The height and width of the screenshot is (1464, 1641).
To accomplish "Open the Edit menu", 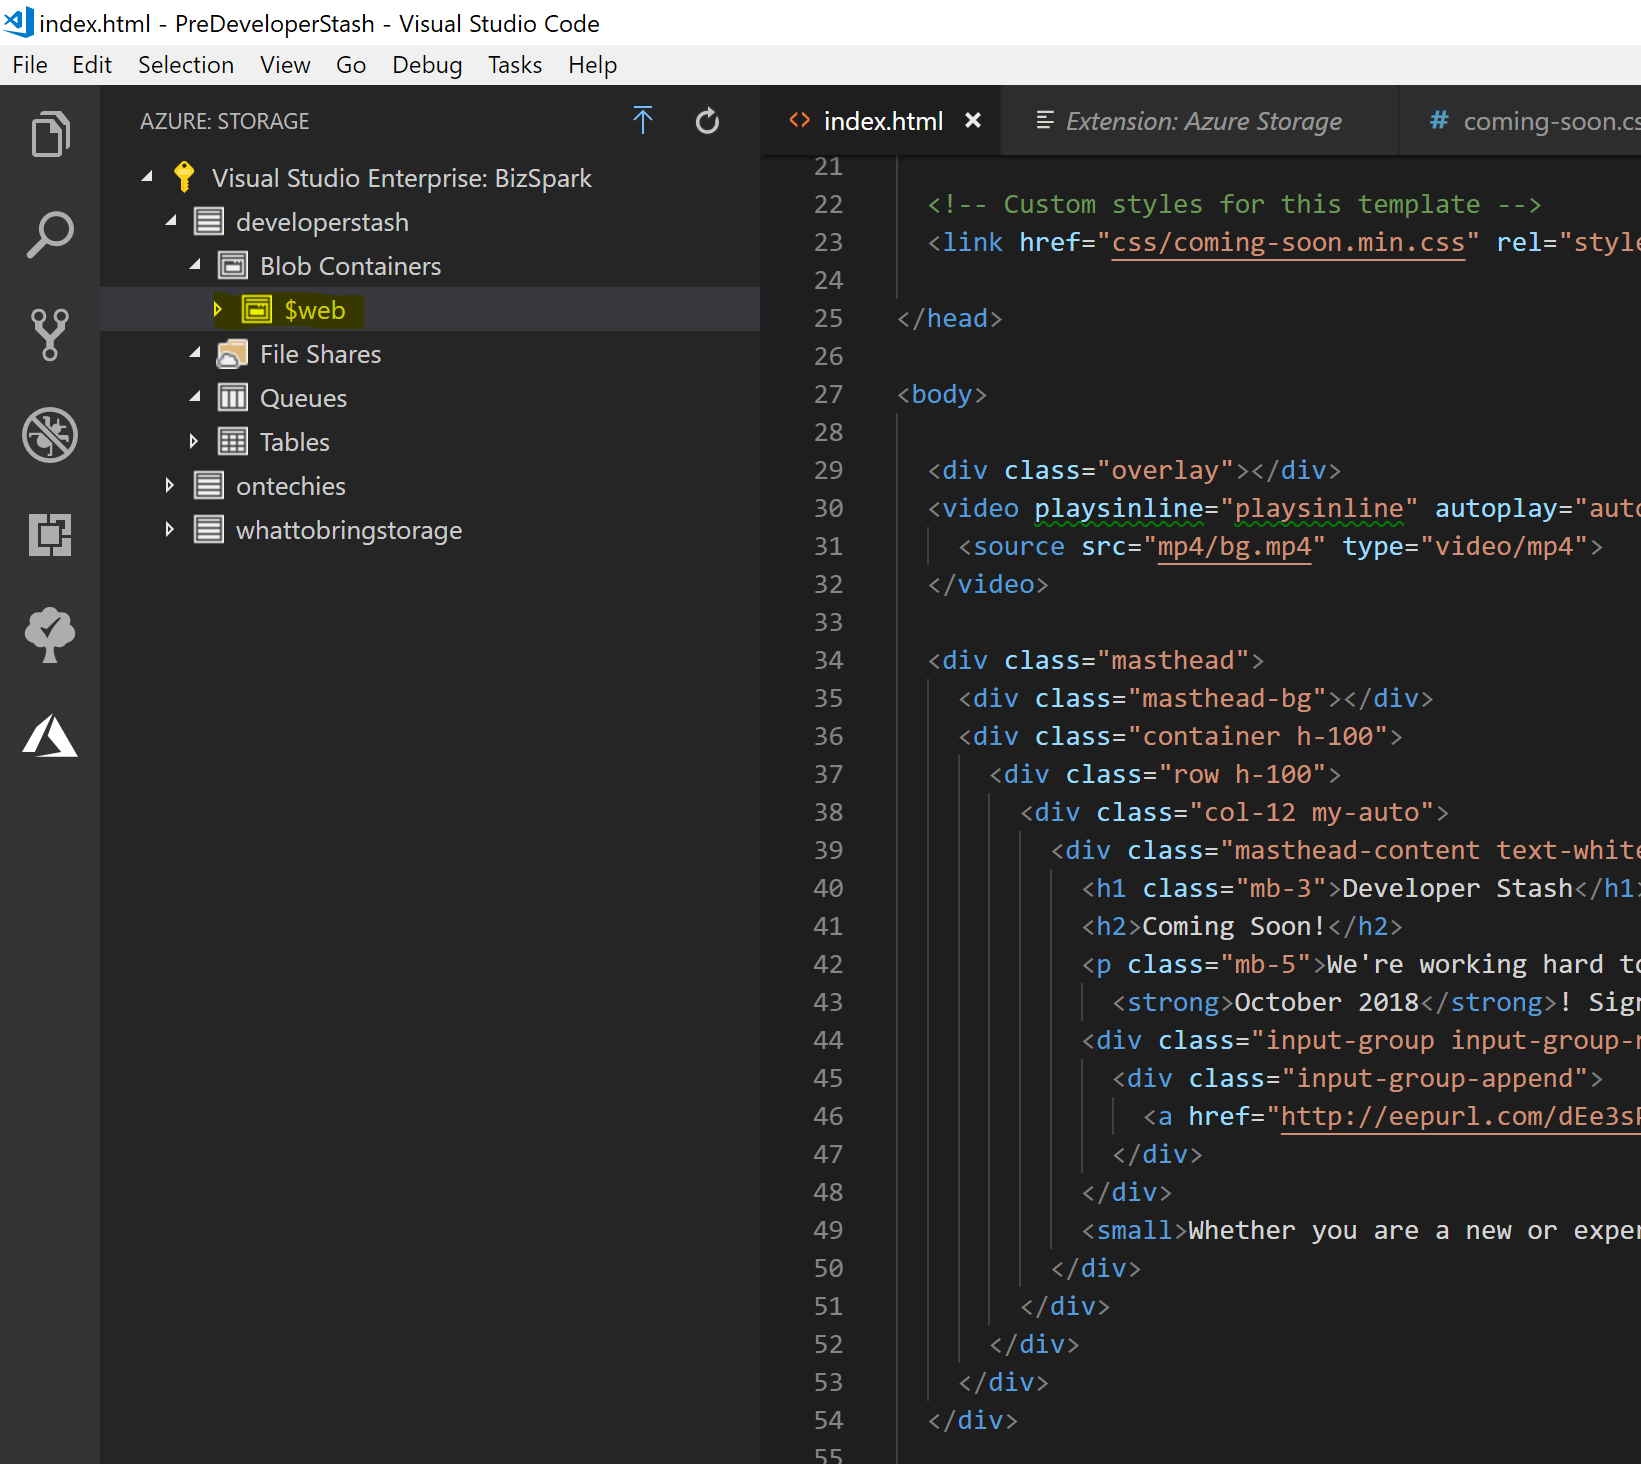I will [92, 65].
